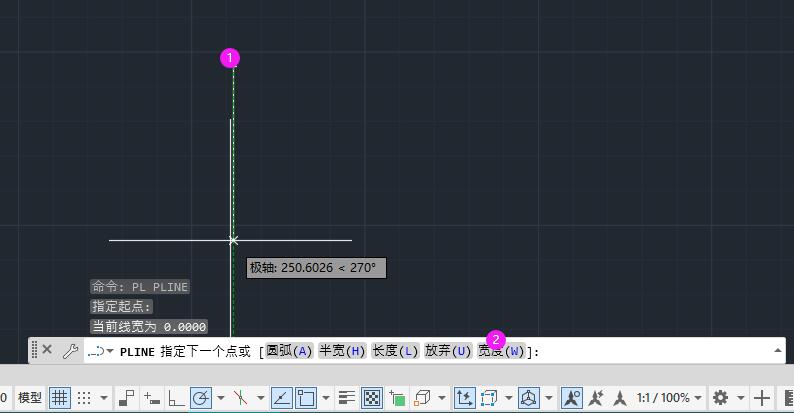Click history line 命令: PL PLINE

[140, 286]
